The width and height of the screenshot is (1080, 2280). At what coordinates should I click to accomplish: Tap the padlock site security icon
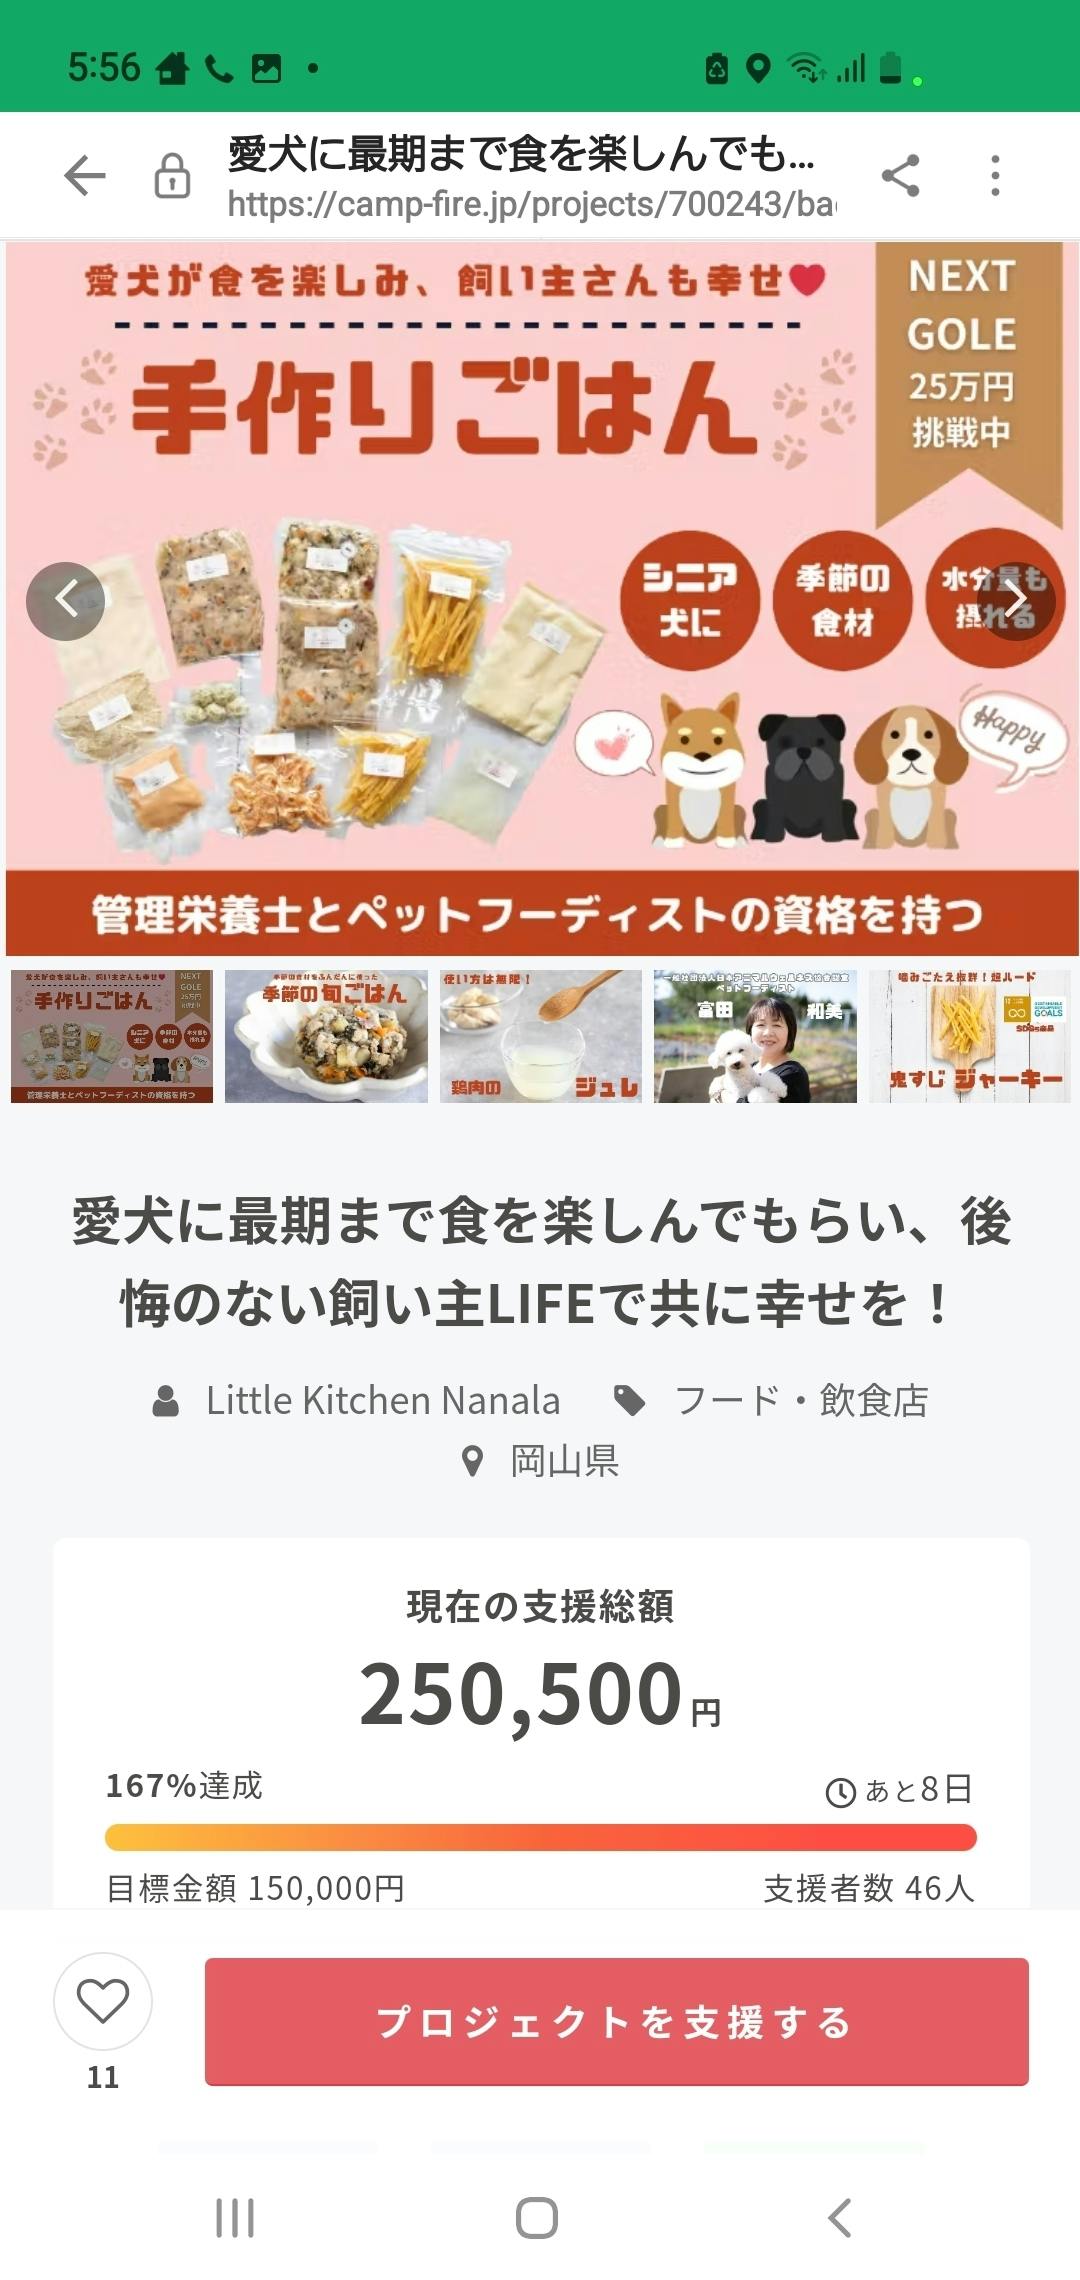(x=172, y=176)
